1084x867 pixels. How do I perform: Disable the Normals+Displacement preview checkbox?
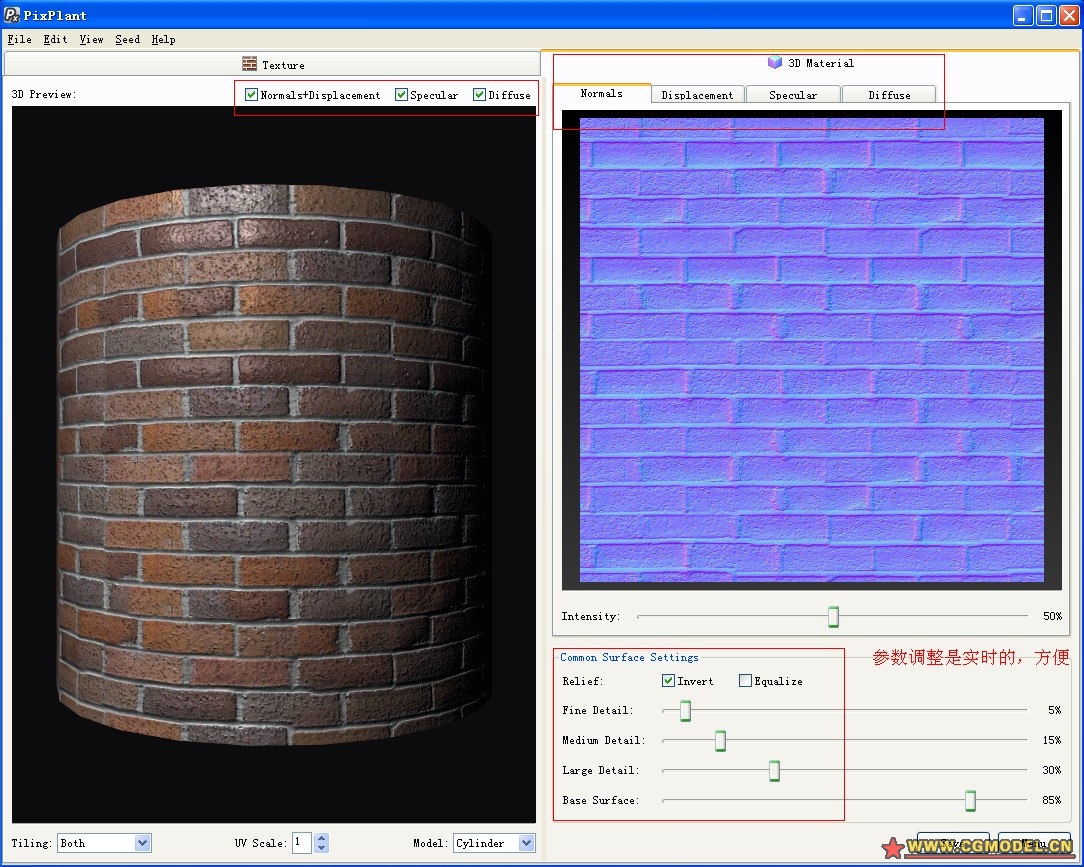point(252,95)
